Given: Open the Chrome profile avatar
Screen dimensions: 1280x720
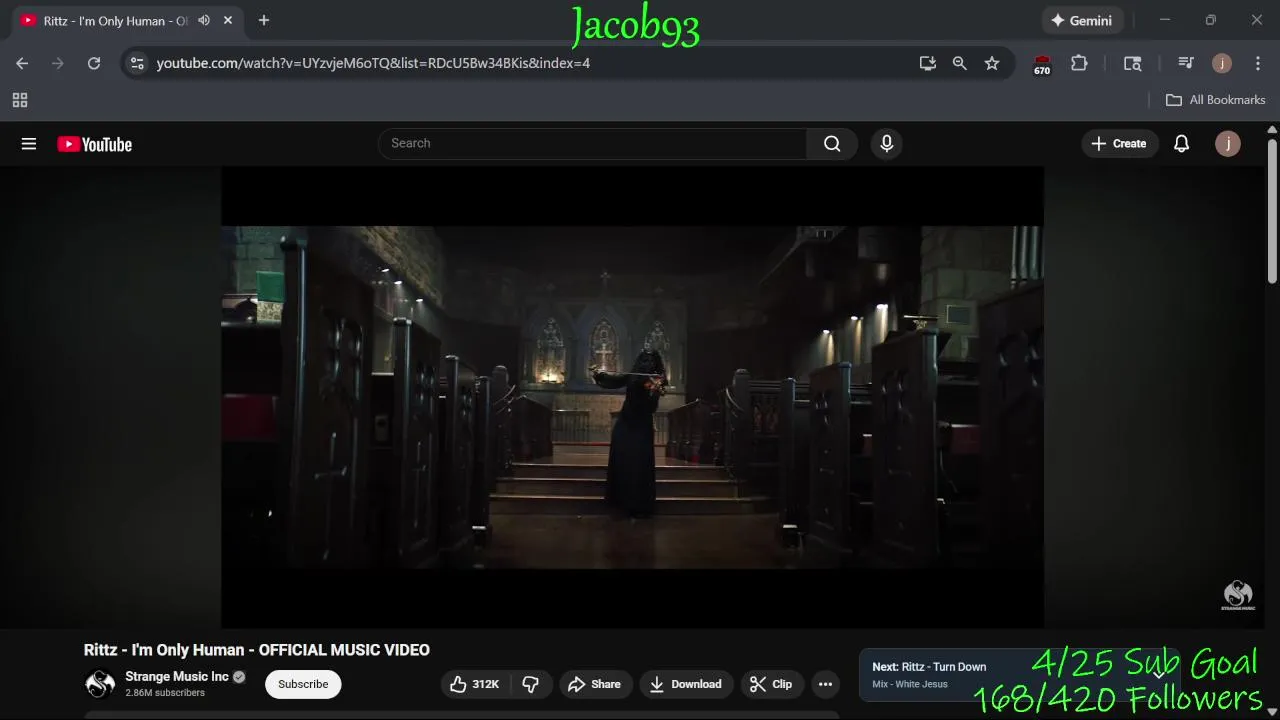Looking at the screenshot, I should (x=1222, y=63).
